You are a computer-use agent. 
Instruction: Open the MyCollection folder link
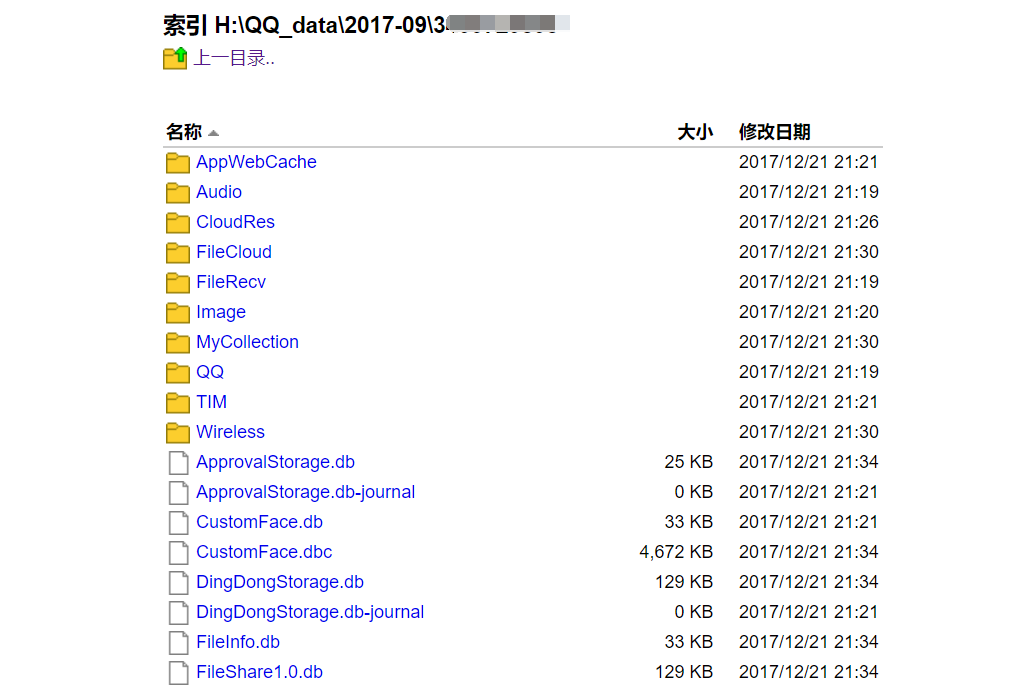(247, 342)
